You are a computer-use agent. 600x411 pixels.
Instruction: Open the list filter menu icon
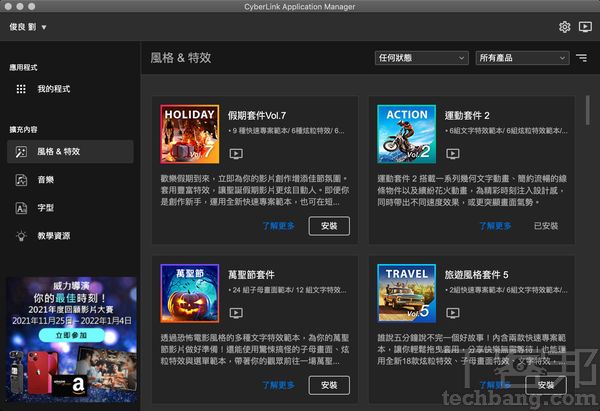tap(582, 58)
